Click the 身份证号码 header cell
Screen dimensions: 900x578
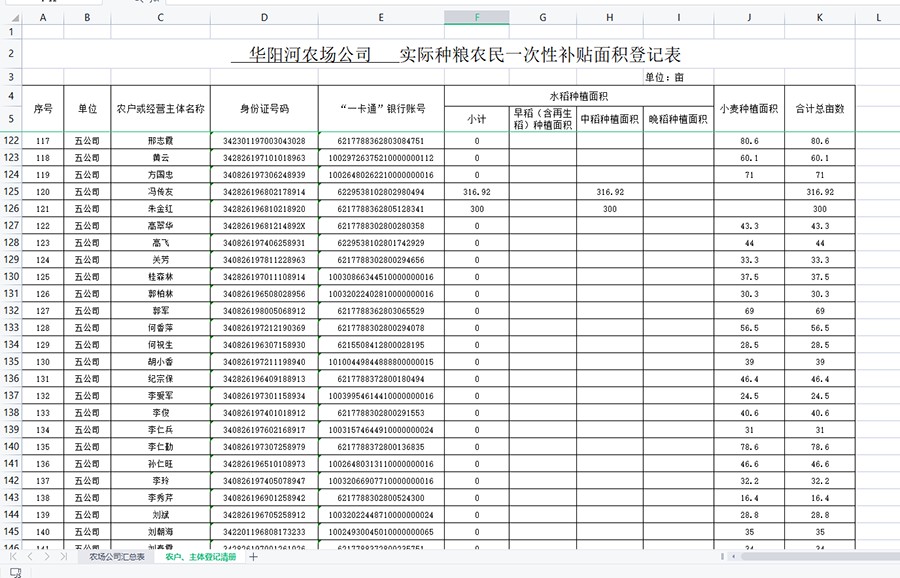(x=264, y=108)
